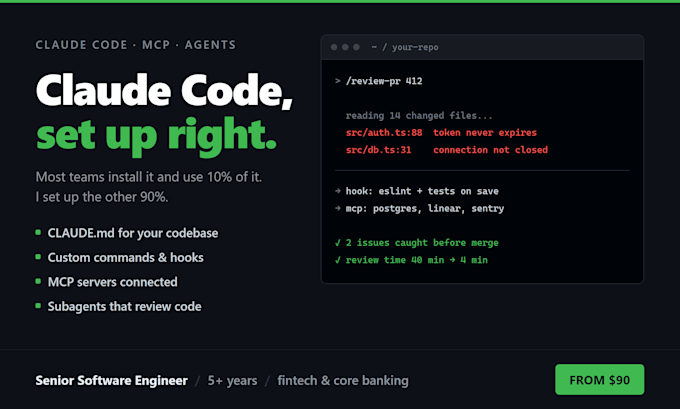Viewport: 680px width, 409px height.
Task: Click the green bullet beside 'Custom commands & hooks'
Action: click(x=38, y=257)
